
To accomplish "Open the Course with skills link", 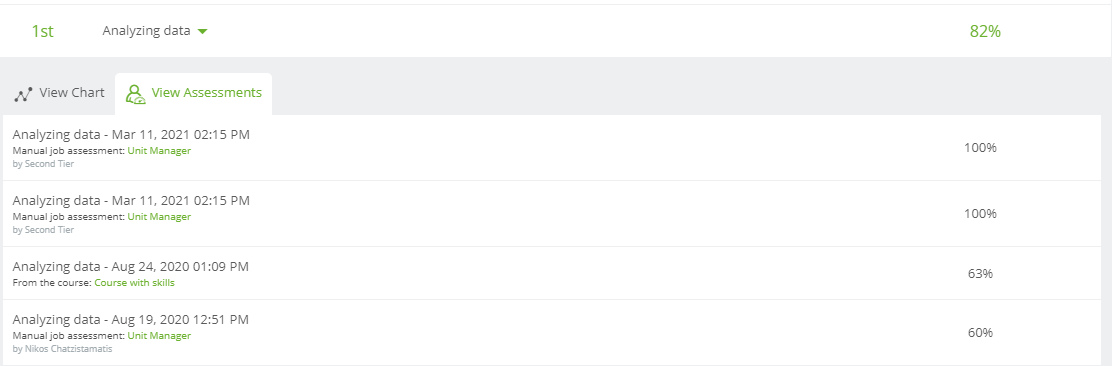I will click(x=134, y=282).
